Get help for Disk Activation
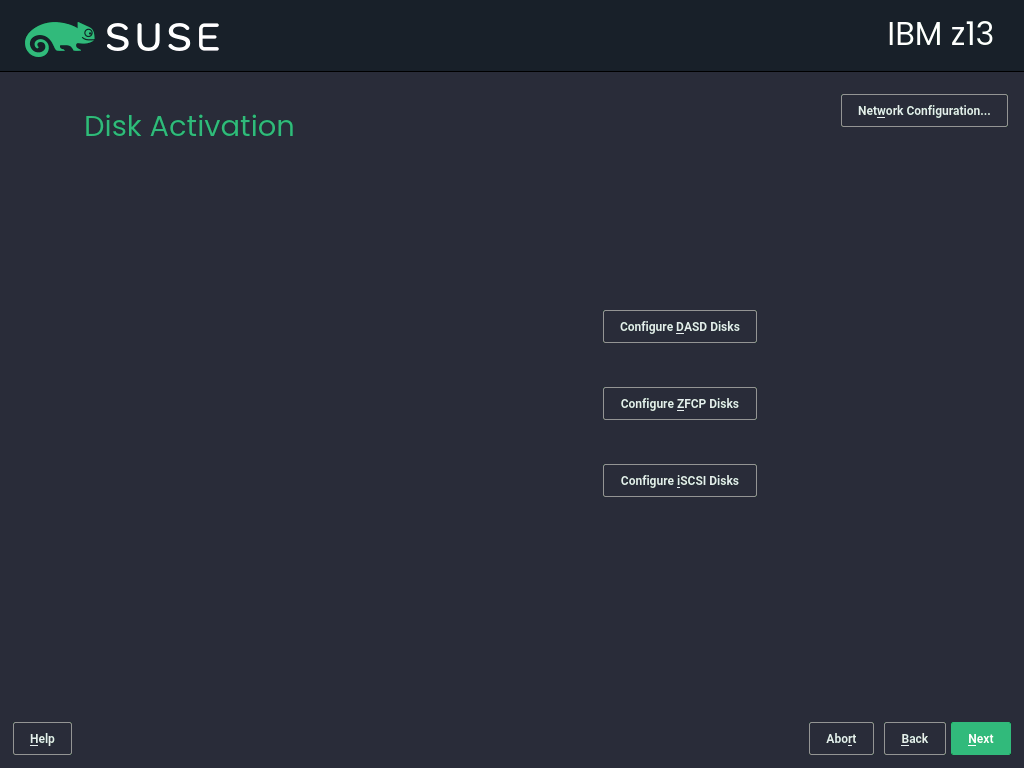The width and height of the screenshot is (1024, 768). tap(42, 738)
